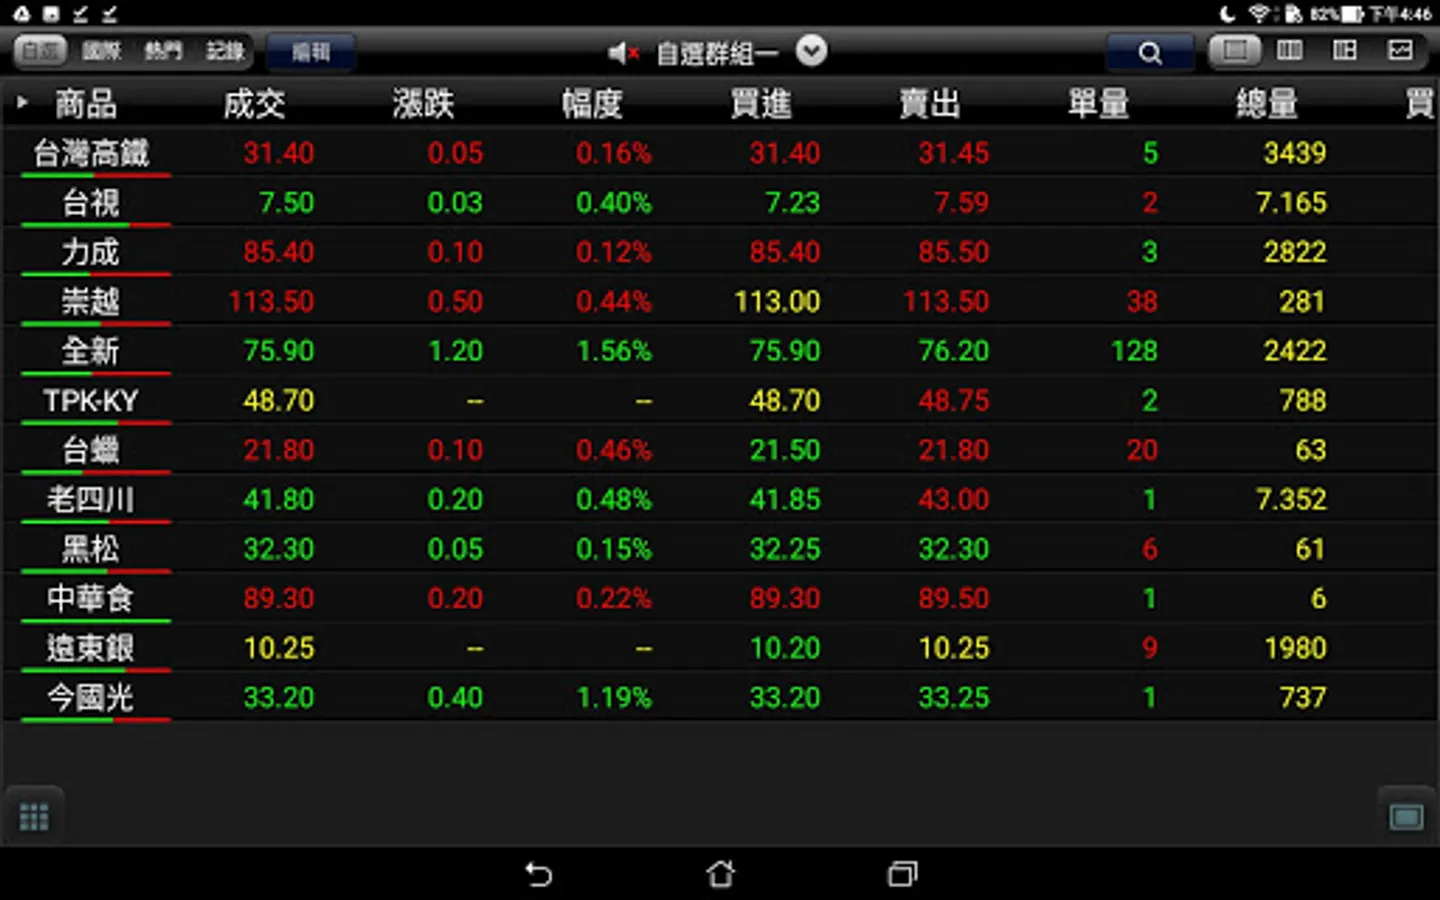Select the three-column layout icon
Screen dimensions: 1440x900
[1290, 50]
